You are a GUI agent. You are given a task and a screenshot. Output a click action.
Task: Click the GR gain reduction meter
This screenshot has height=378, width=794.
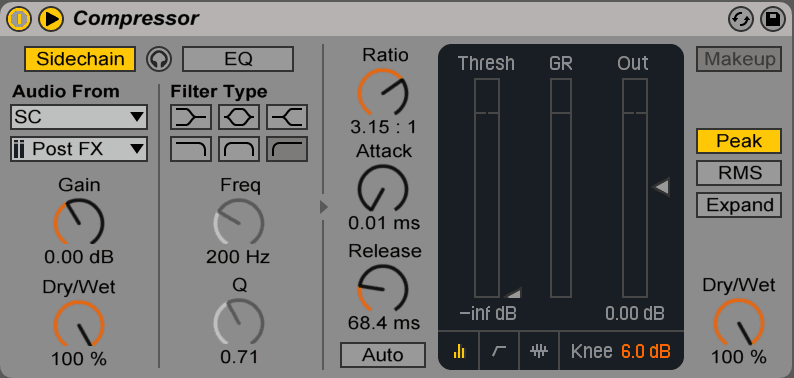[x=561, y=187]
